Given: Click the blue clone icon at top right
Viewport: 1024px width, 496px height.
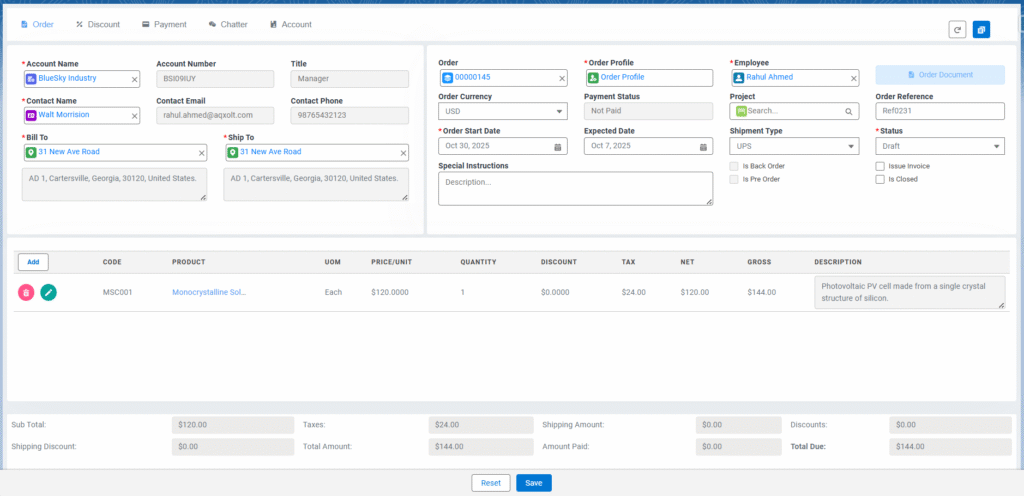Looking at the screenshot, I should click(981, 30).
